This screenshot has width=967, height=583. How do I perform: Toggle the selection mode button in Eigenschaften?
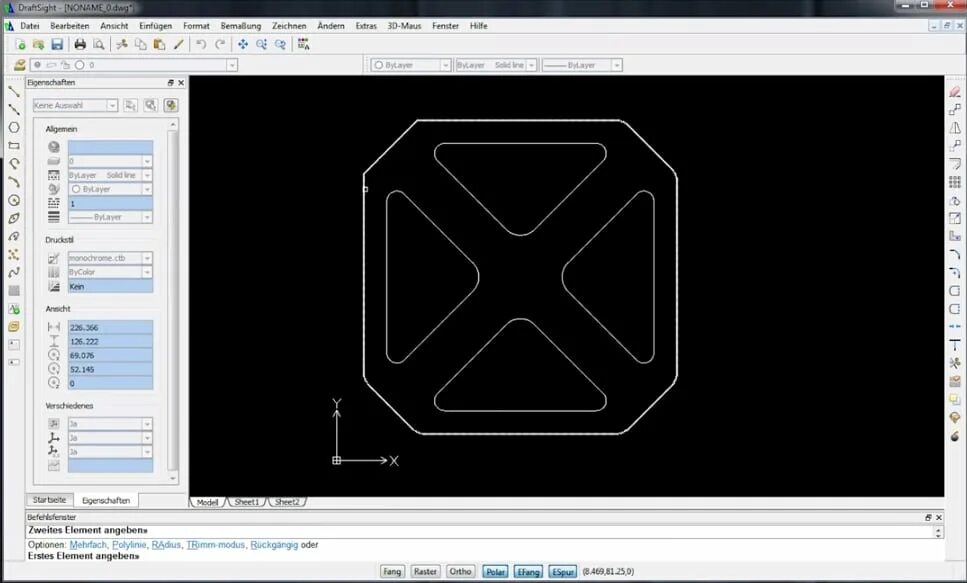[171, 105]
